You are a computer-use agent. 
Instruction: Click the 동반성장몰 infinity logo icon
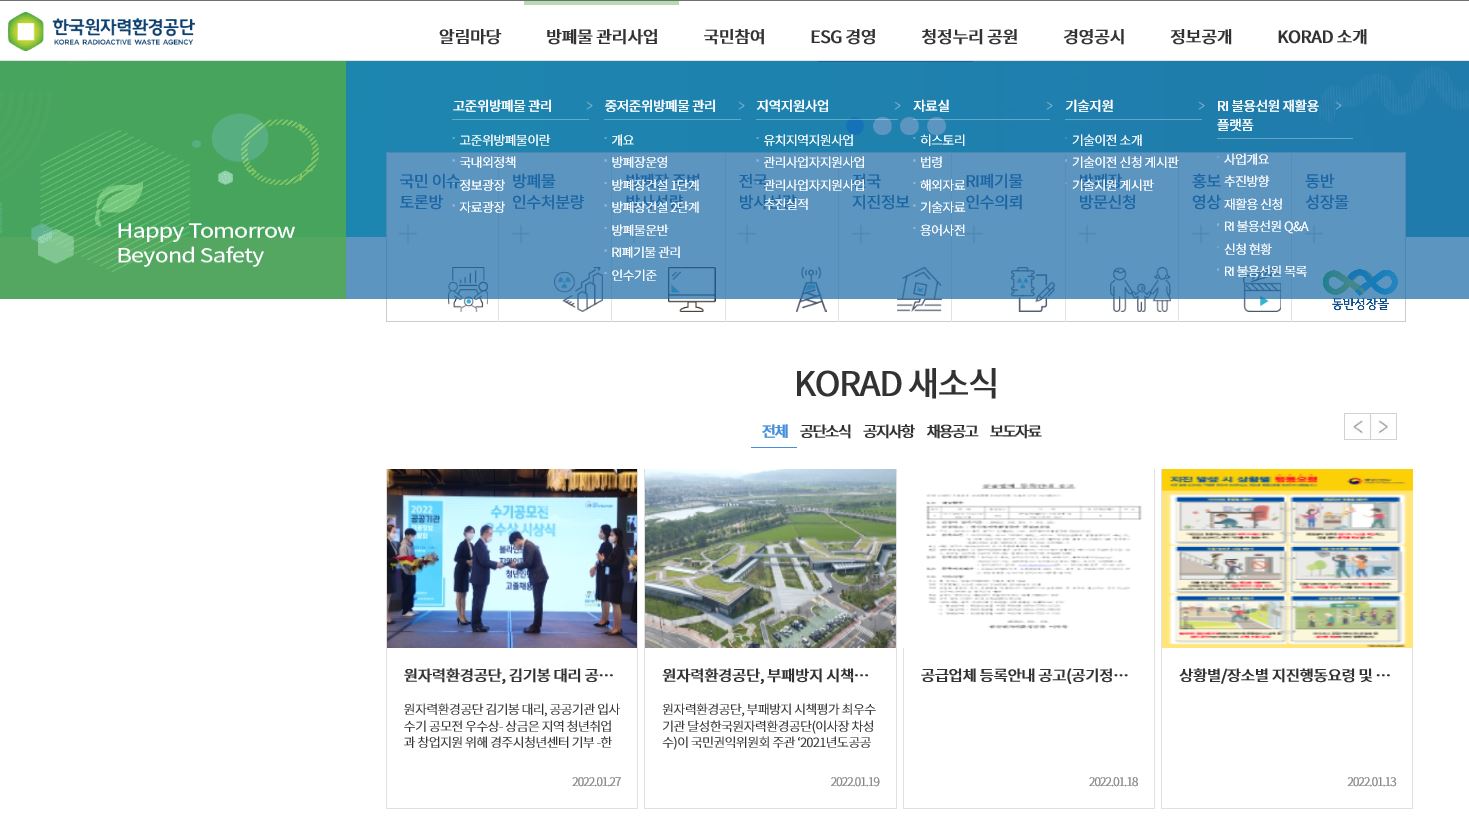coord(1360,289)
